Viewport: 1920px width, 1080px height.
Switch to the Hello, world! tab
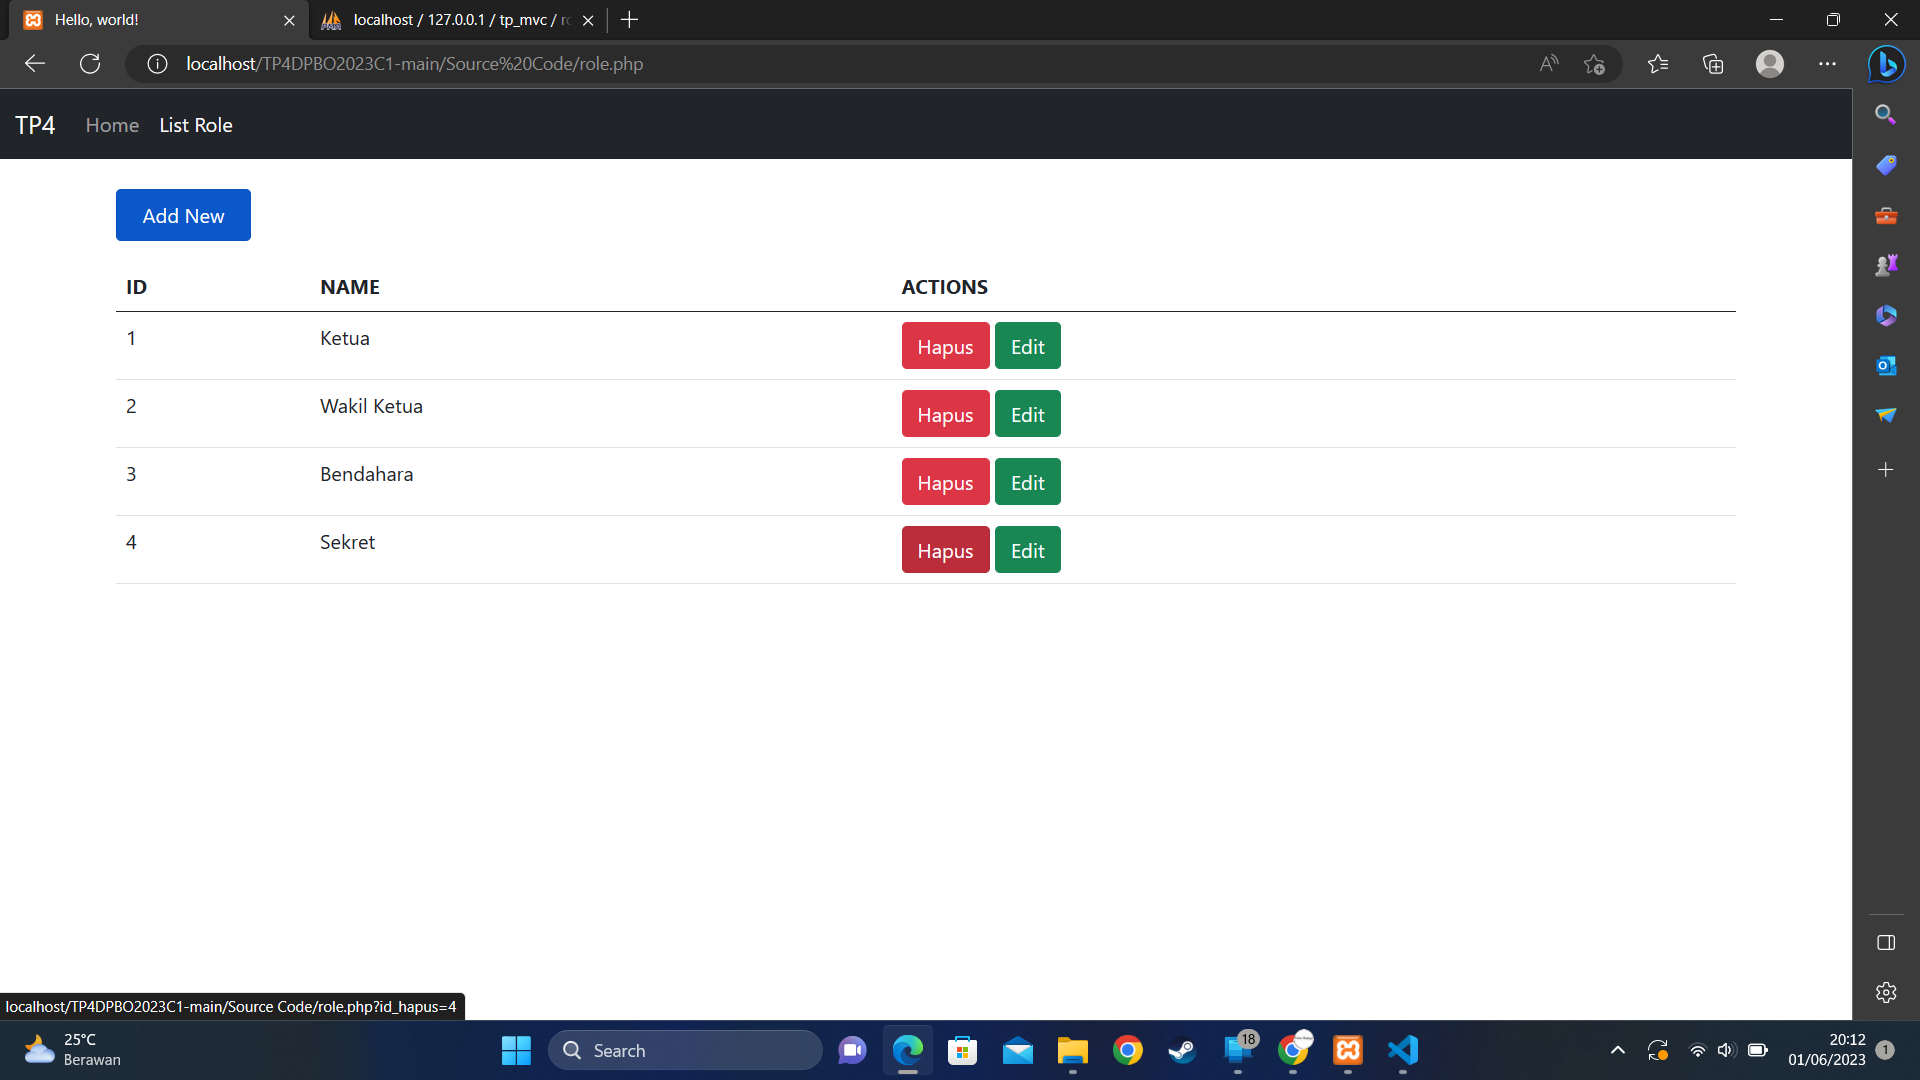click(x=150, y=20)
